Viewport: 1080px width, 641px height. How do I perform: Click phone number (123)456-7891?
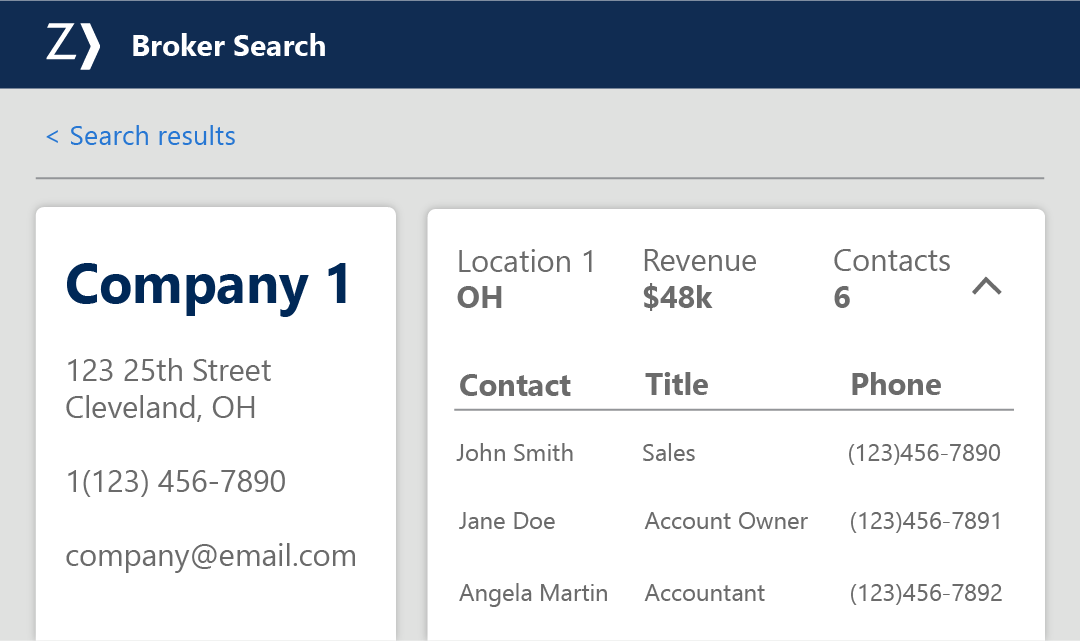pyautogui.click(x=925, y=521)
